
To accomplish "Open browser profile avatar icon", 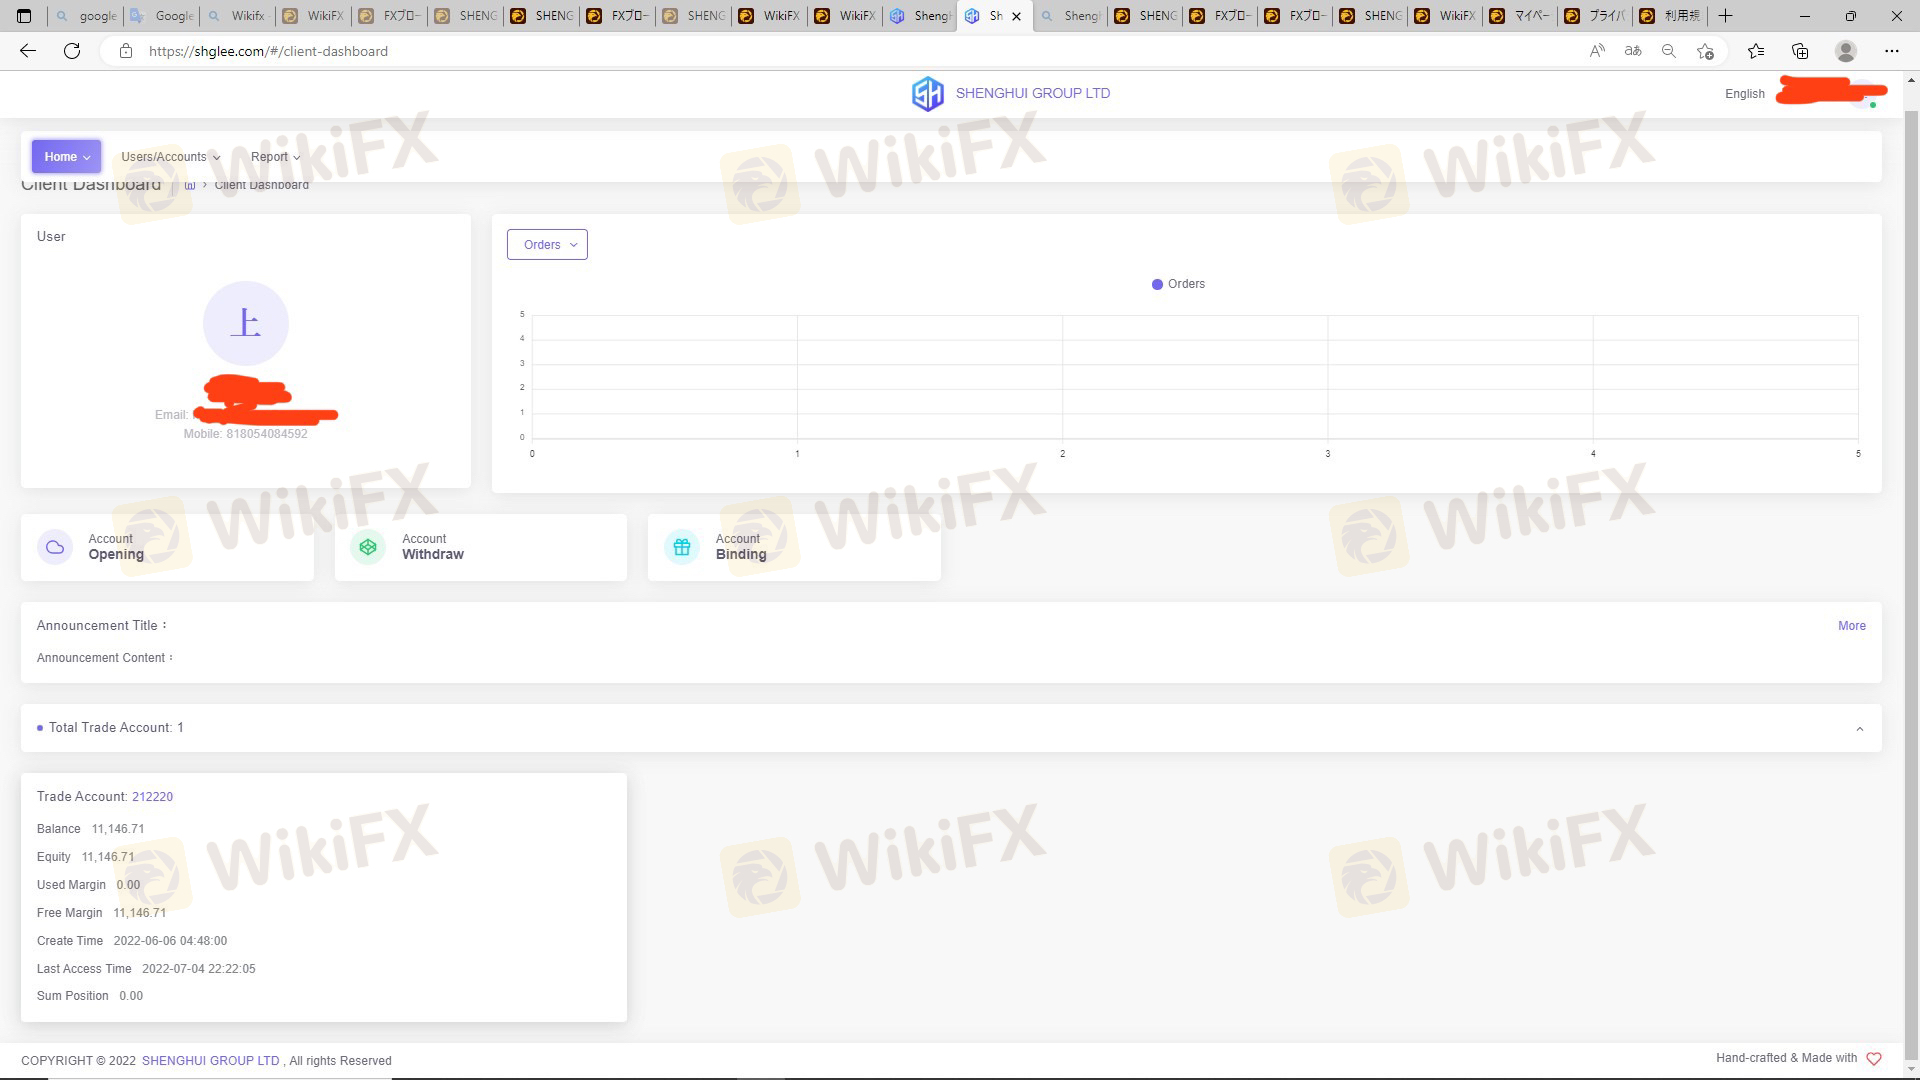I will [1845, 51].
